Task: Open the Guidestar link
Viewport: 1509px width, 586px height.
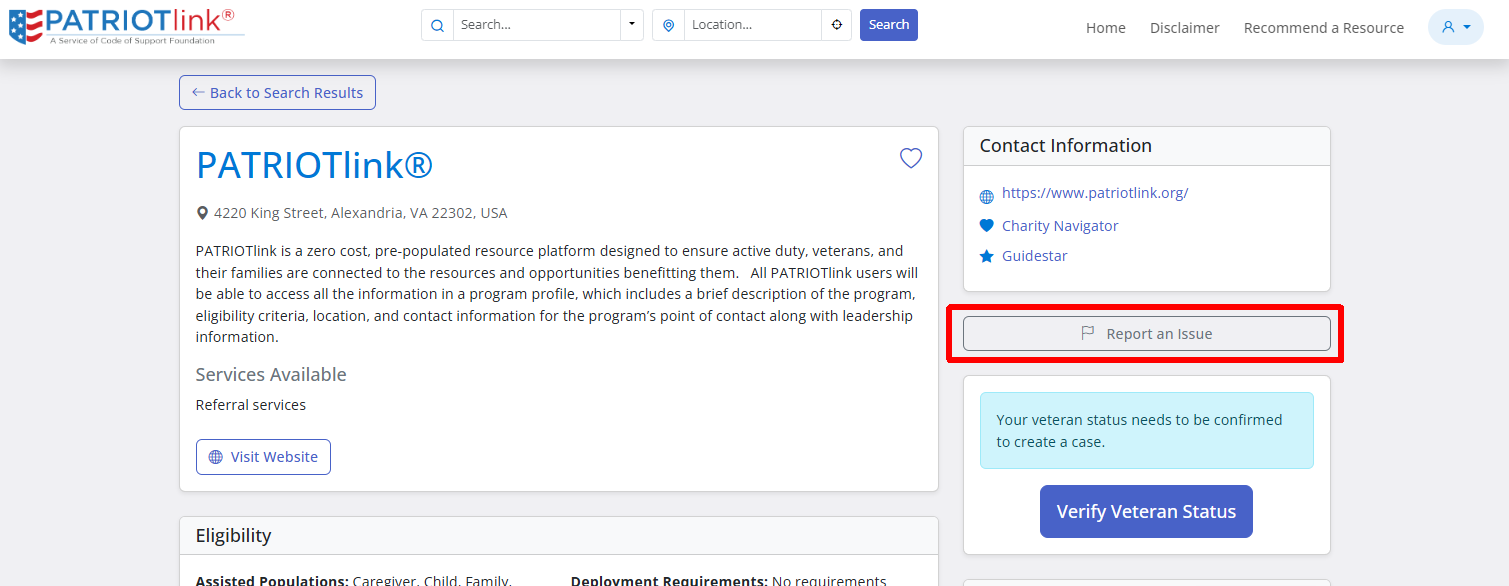Action: [x=1035, y=256]
